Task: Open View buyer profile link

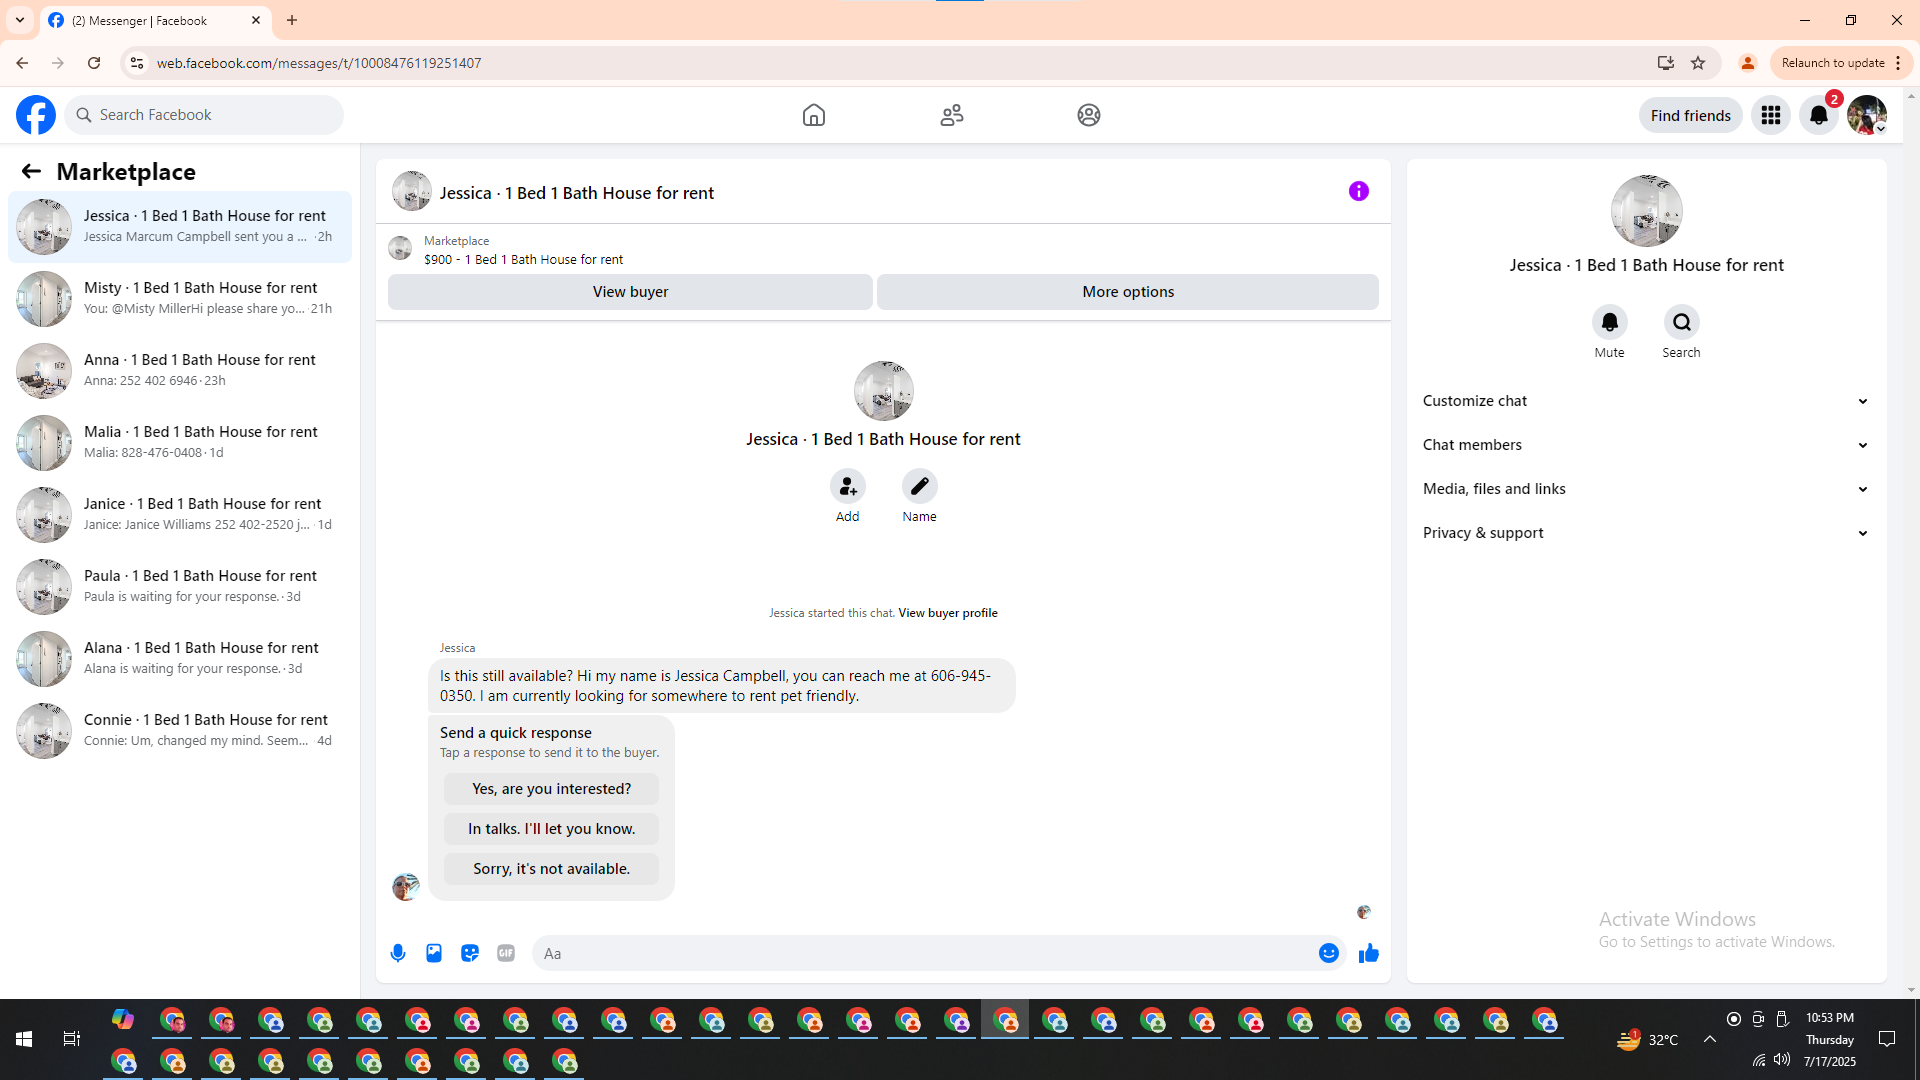Action: 948,613
